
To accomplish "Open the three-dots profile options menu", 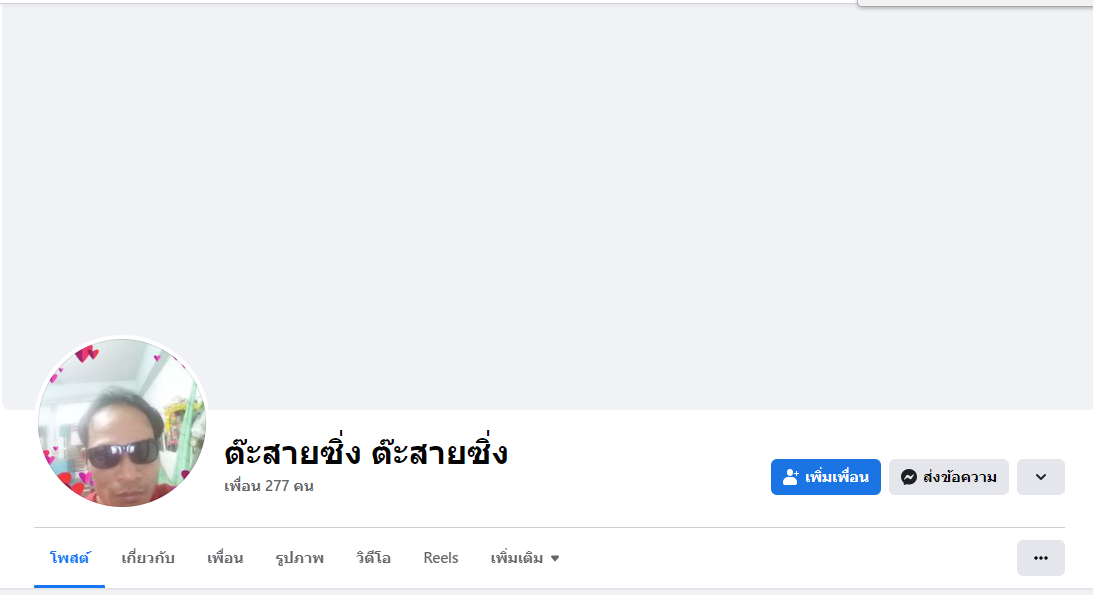I will 1040,558.
